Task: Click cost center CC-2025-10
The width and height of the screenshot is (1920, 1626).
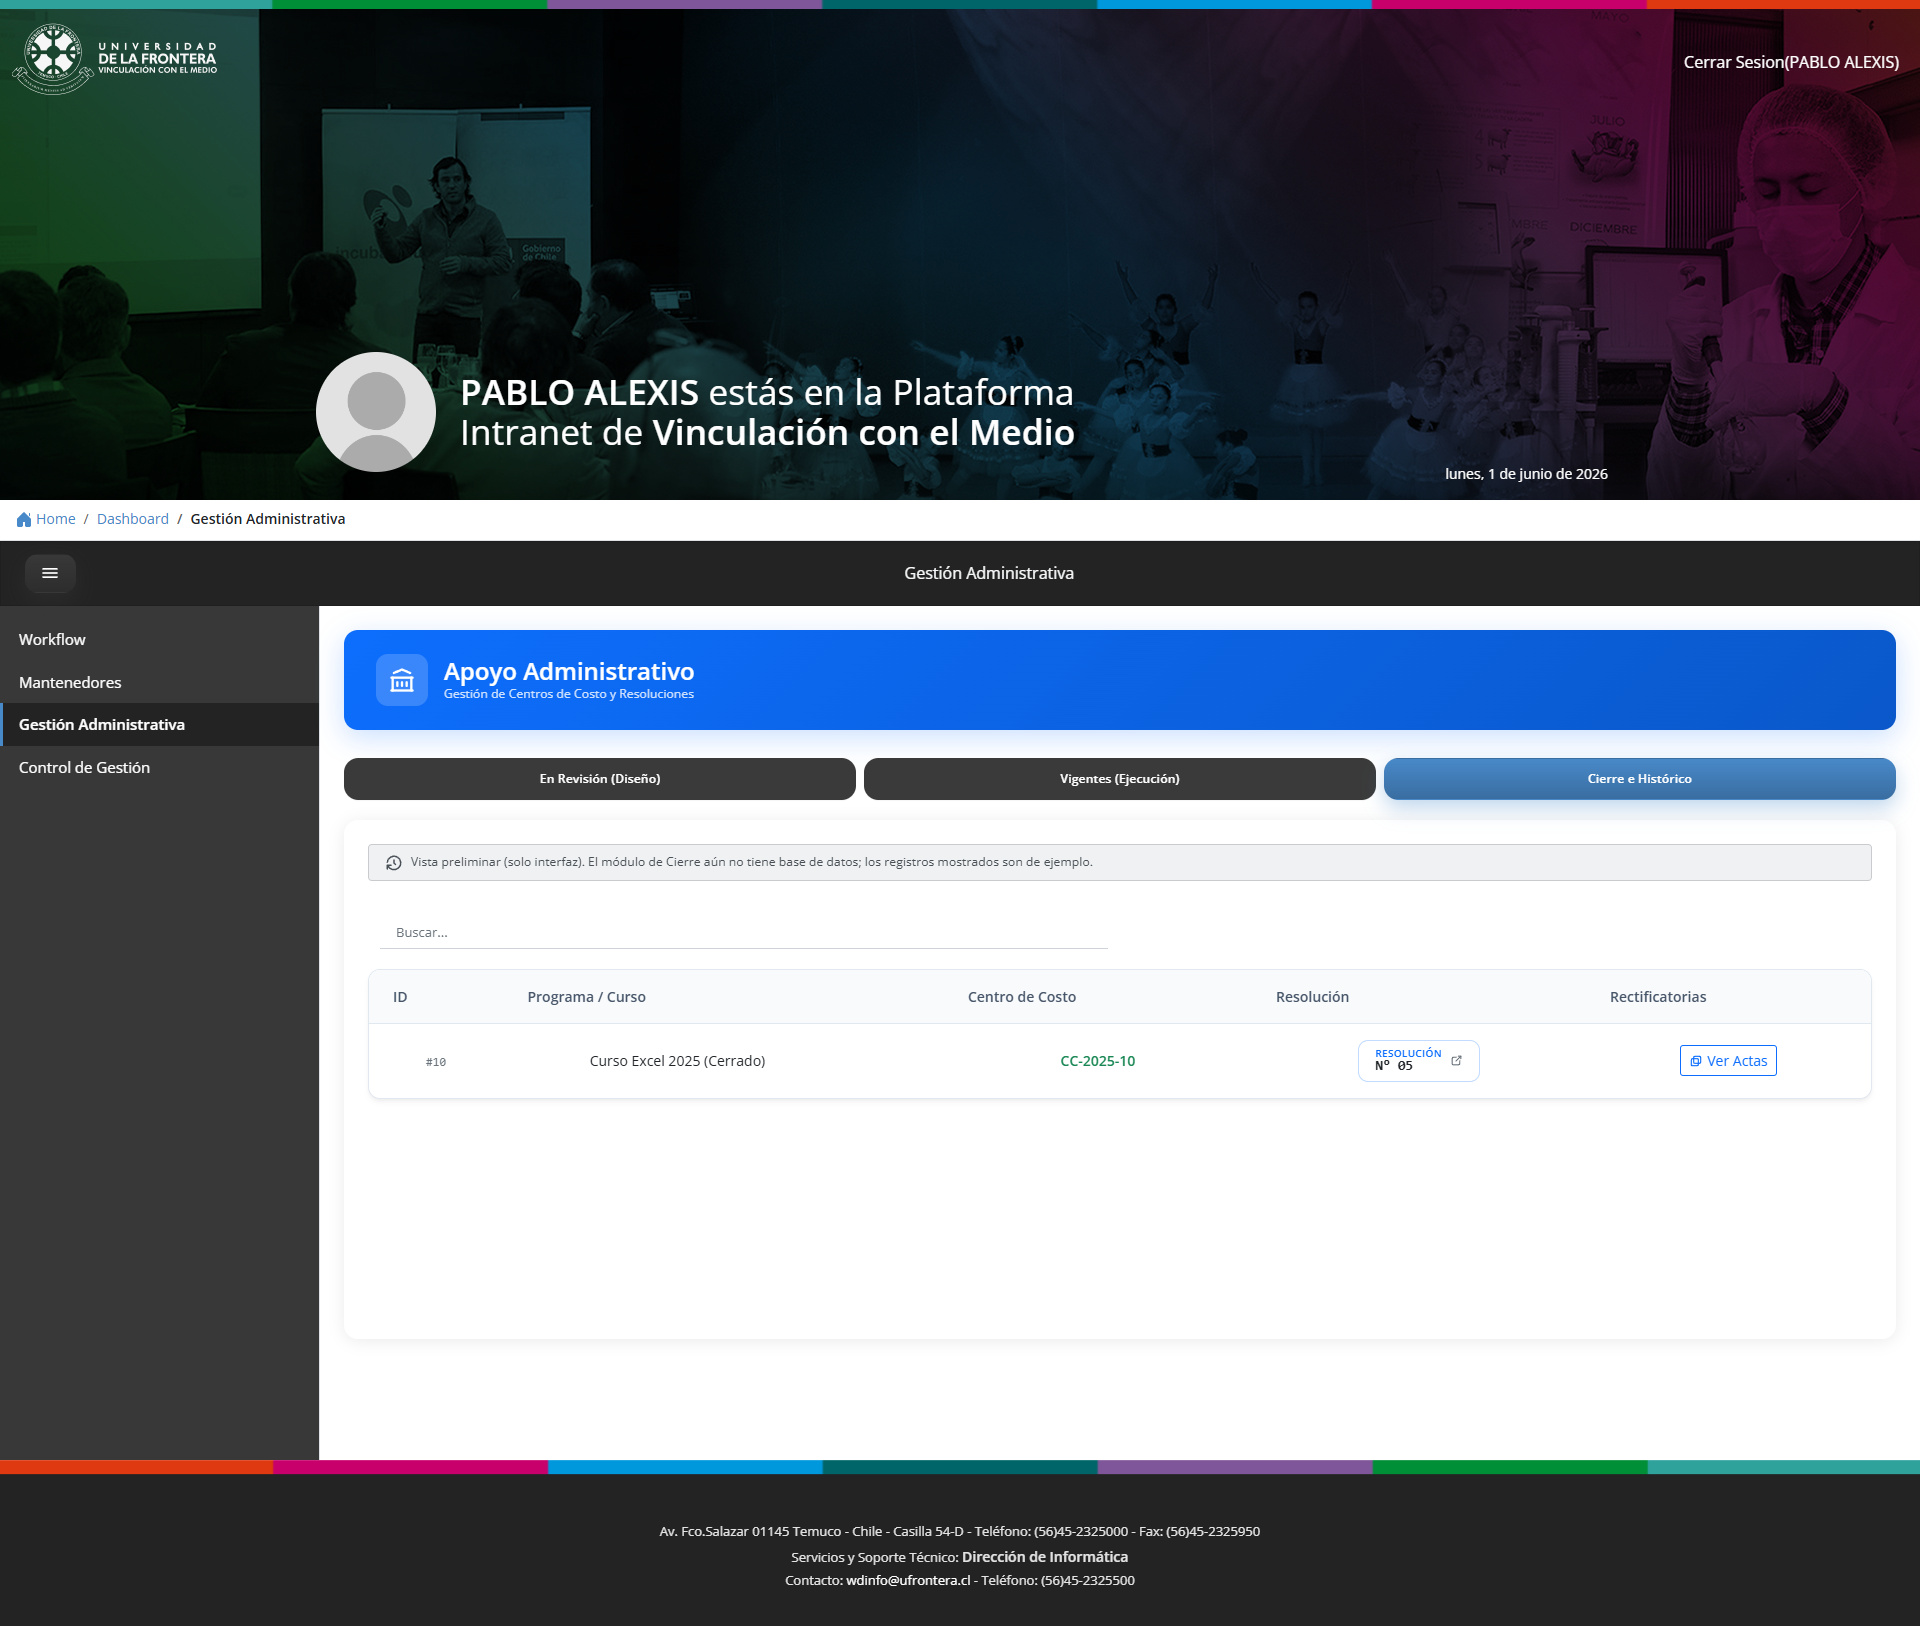Action: 1098,1061
